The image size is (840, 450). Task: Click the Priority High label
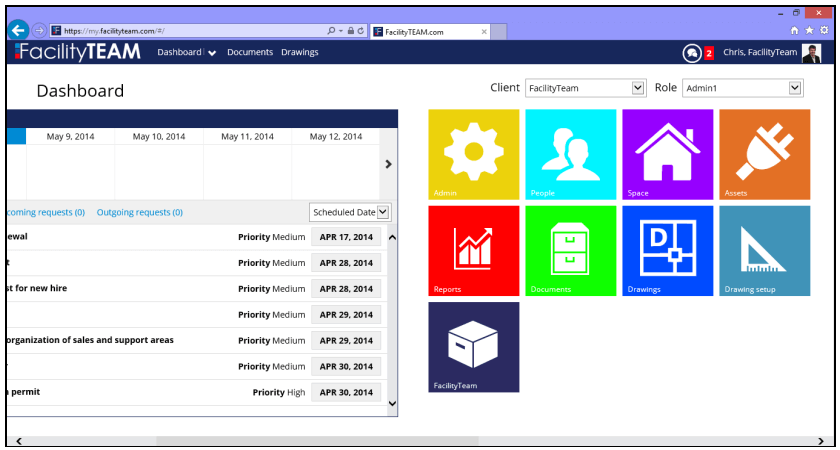pyautogui.click(x=279, y=392)
